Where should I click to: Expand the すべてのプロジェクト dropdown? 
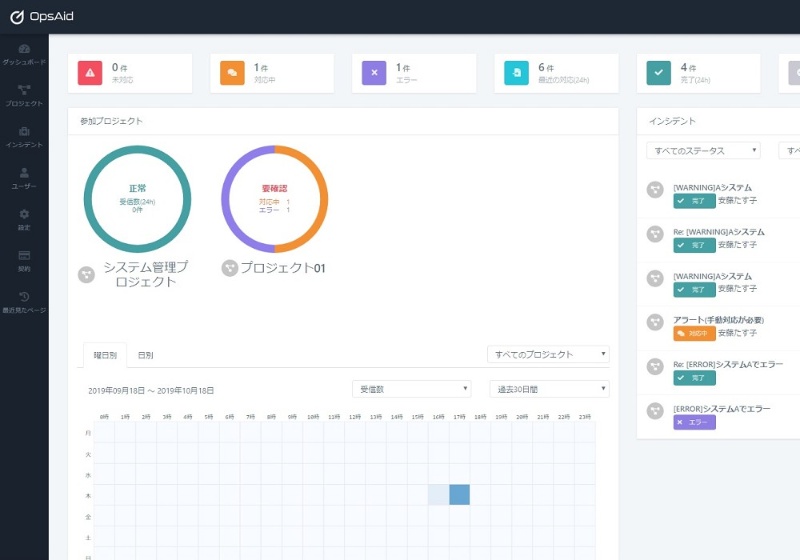548,355
